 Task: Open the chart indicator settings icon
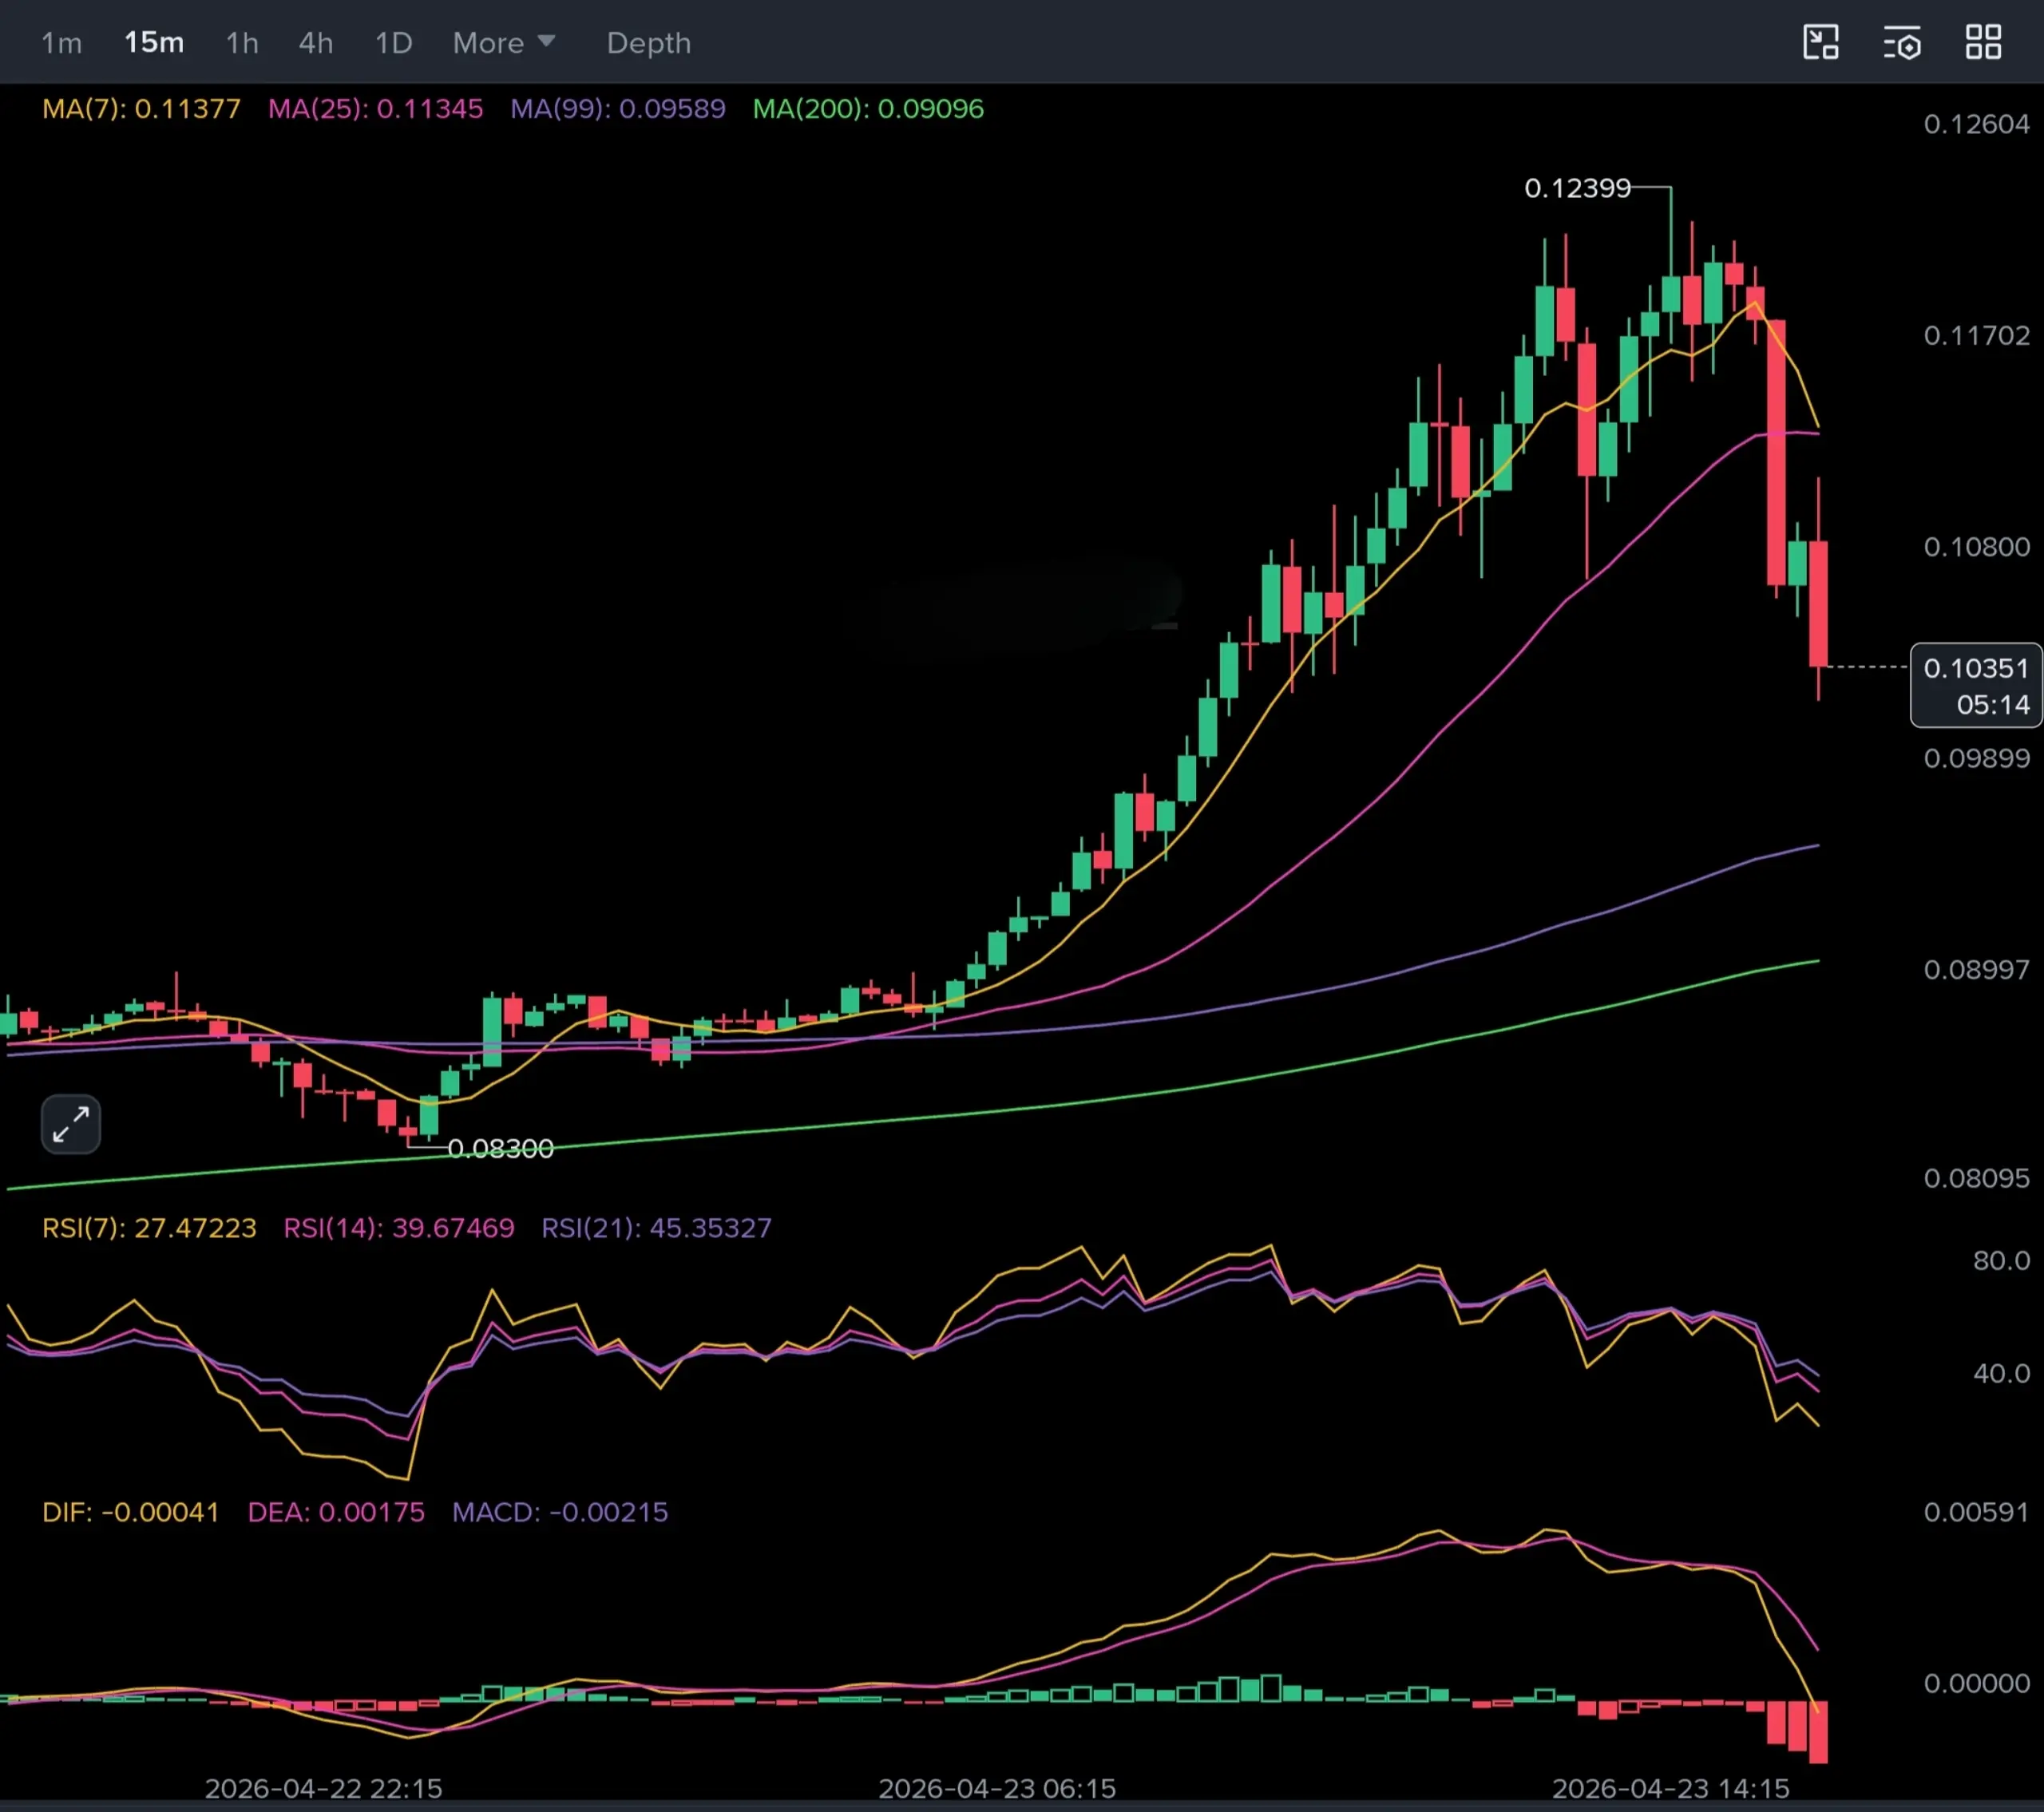click(x=1902, y=43)
